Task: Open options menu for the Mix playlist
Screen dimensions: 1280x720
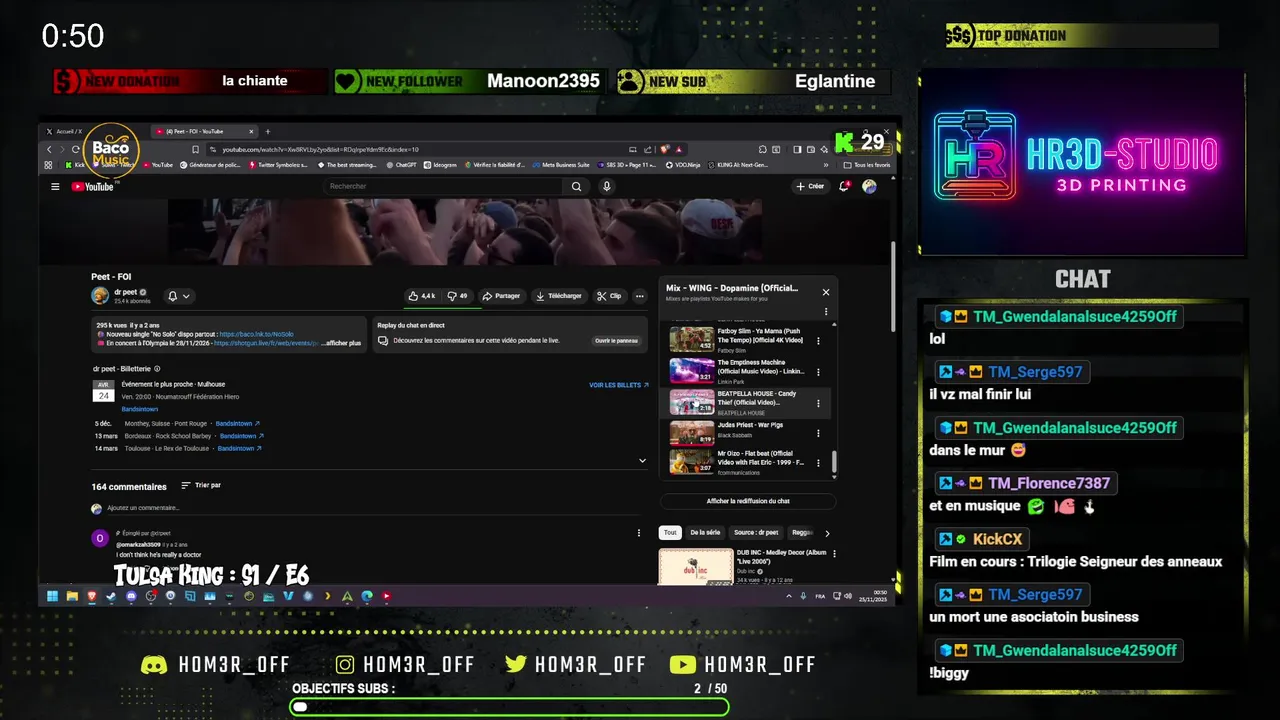Action: point(826,311)
